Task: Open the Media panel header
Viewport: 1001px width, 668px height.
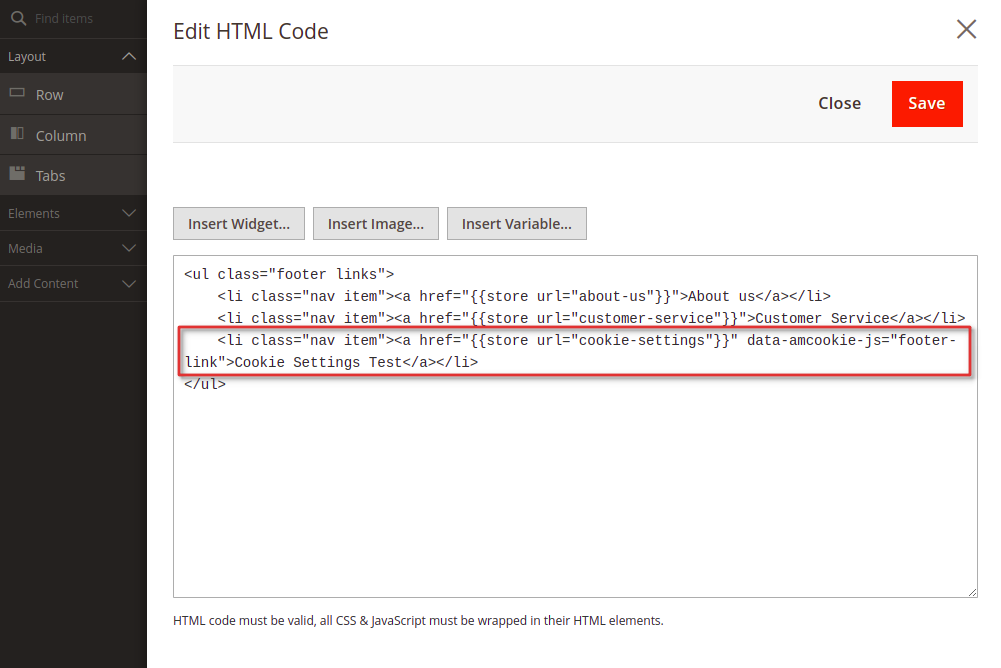Action: pos(73,248)
